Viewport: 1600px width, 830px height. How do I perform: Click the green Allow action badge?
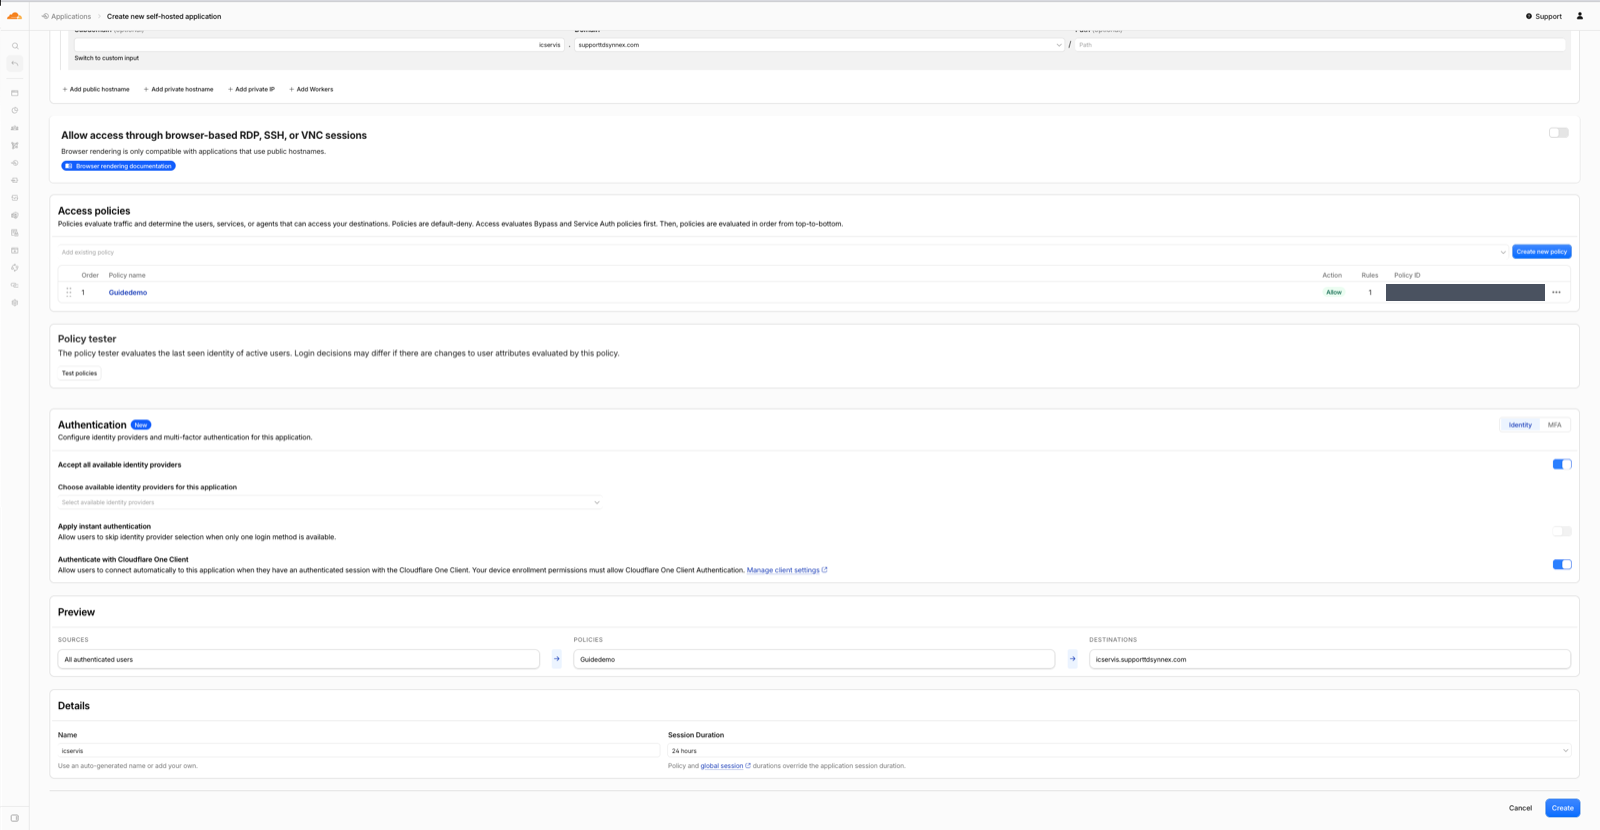tap(1334, 293)
